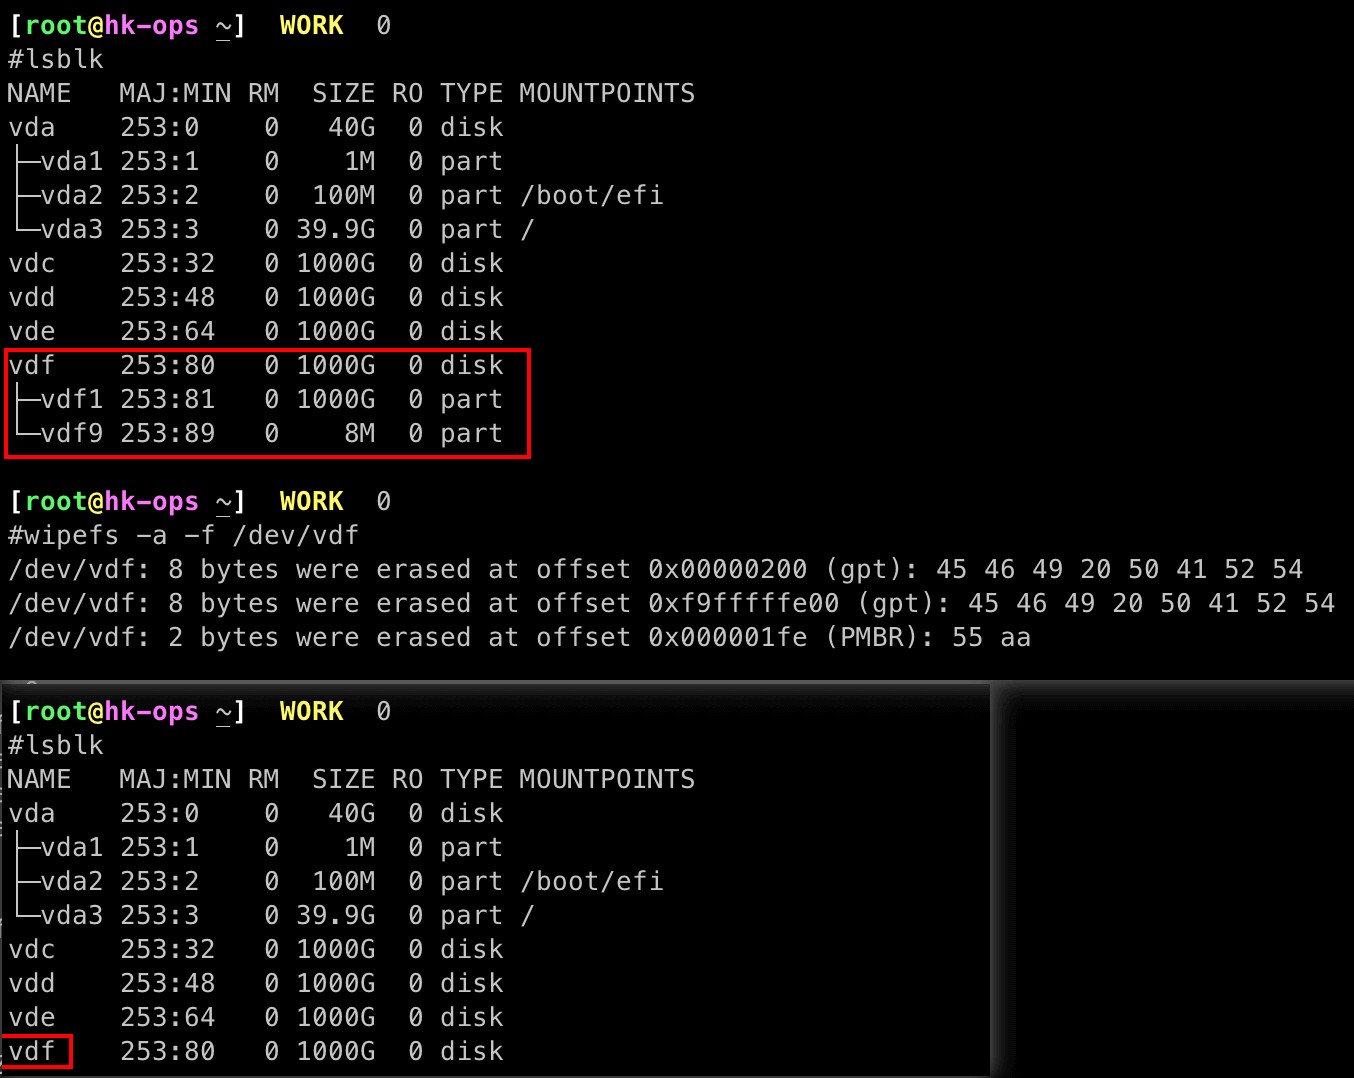Click hk-ops hostname in the topmost prompt
This screenshot has width=1354, height=1078.
pos(151,26)
